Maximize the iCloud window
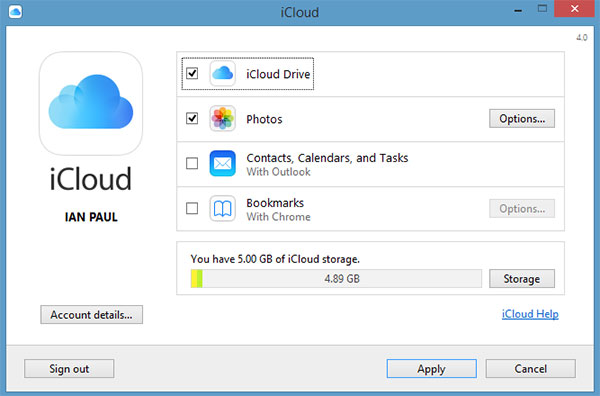Image resolution: width=600 pixels, height=396 pixels. tap(542, 8)
